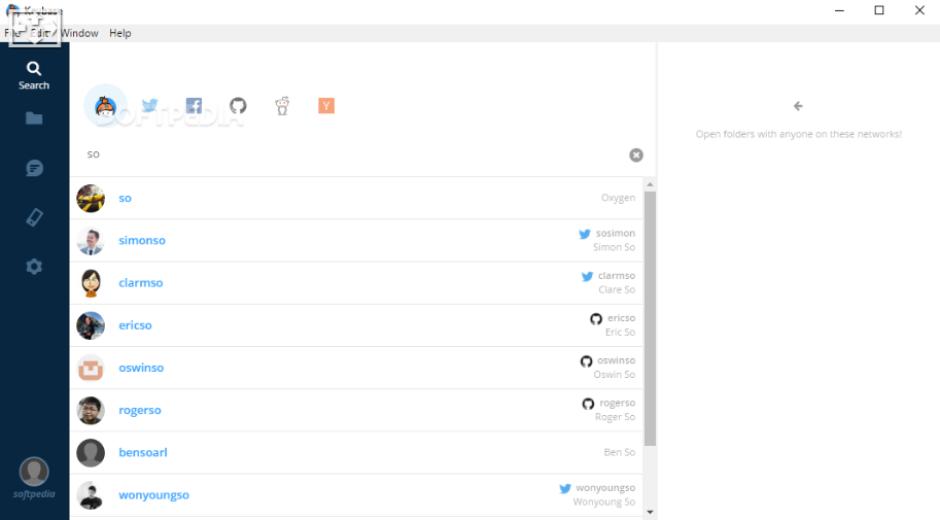This screenshot has height=520, width=940.
Task: Click avatar of user simonso
Action: pos(91,241)
